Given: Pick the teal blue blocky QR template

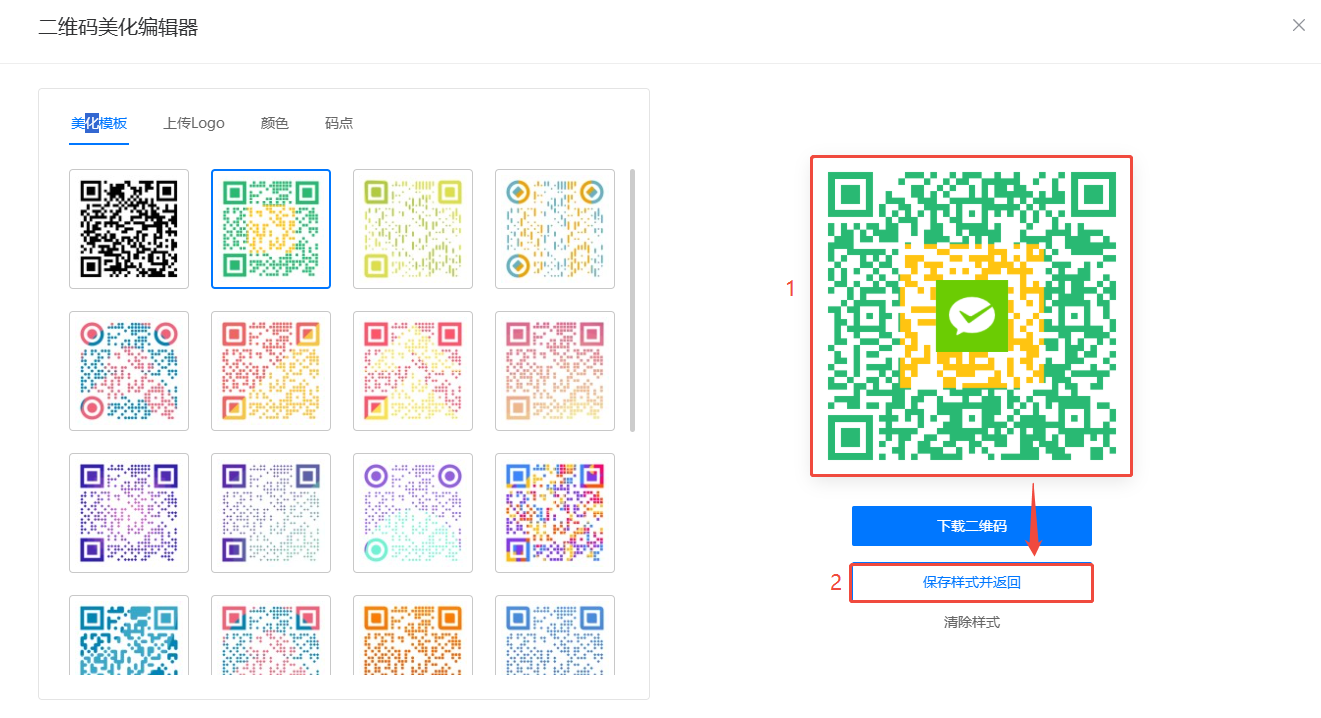Looking at the screenshot, I should point(129,637).
